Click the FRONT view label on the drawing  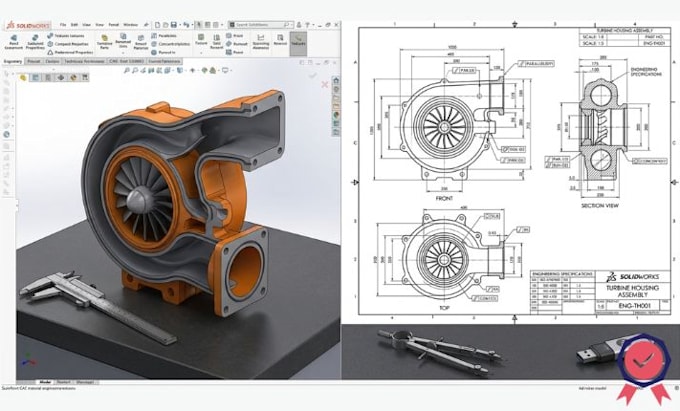click(444, 198)
